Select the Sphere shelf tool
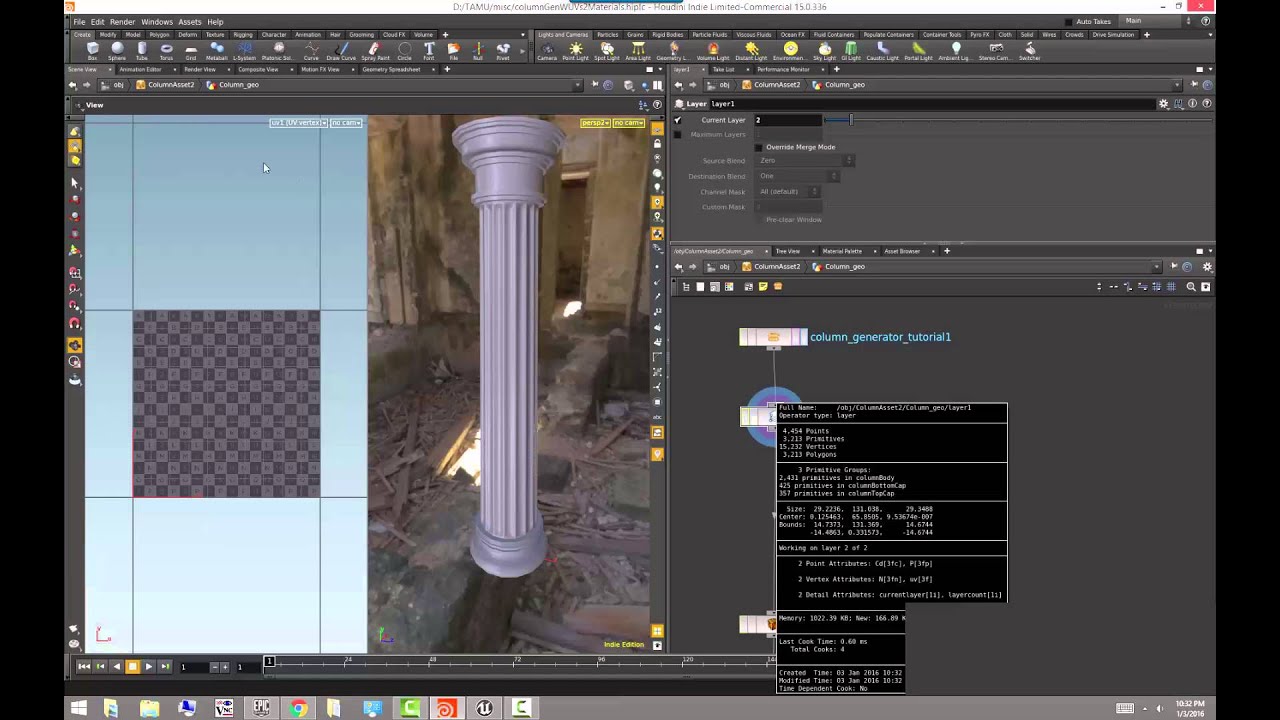 point(117,51)
